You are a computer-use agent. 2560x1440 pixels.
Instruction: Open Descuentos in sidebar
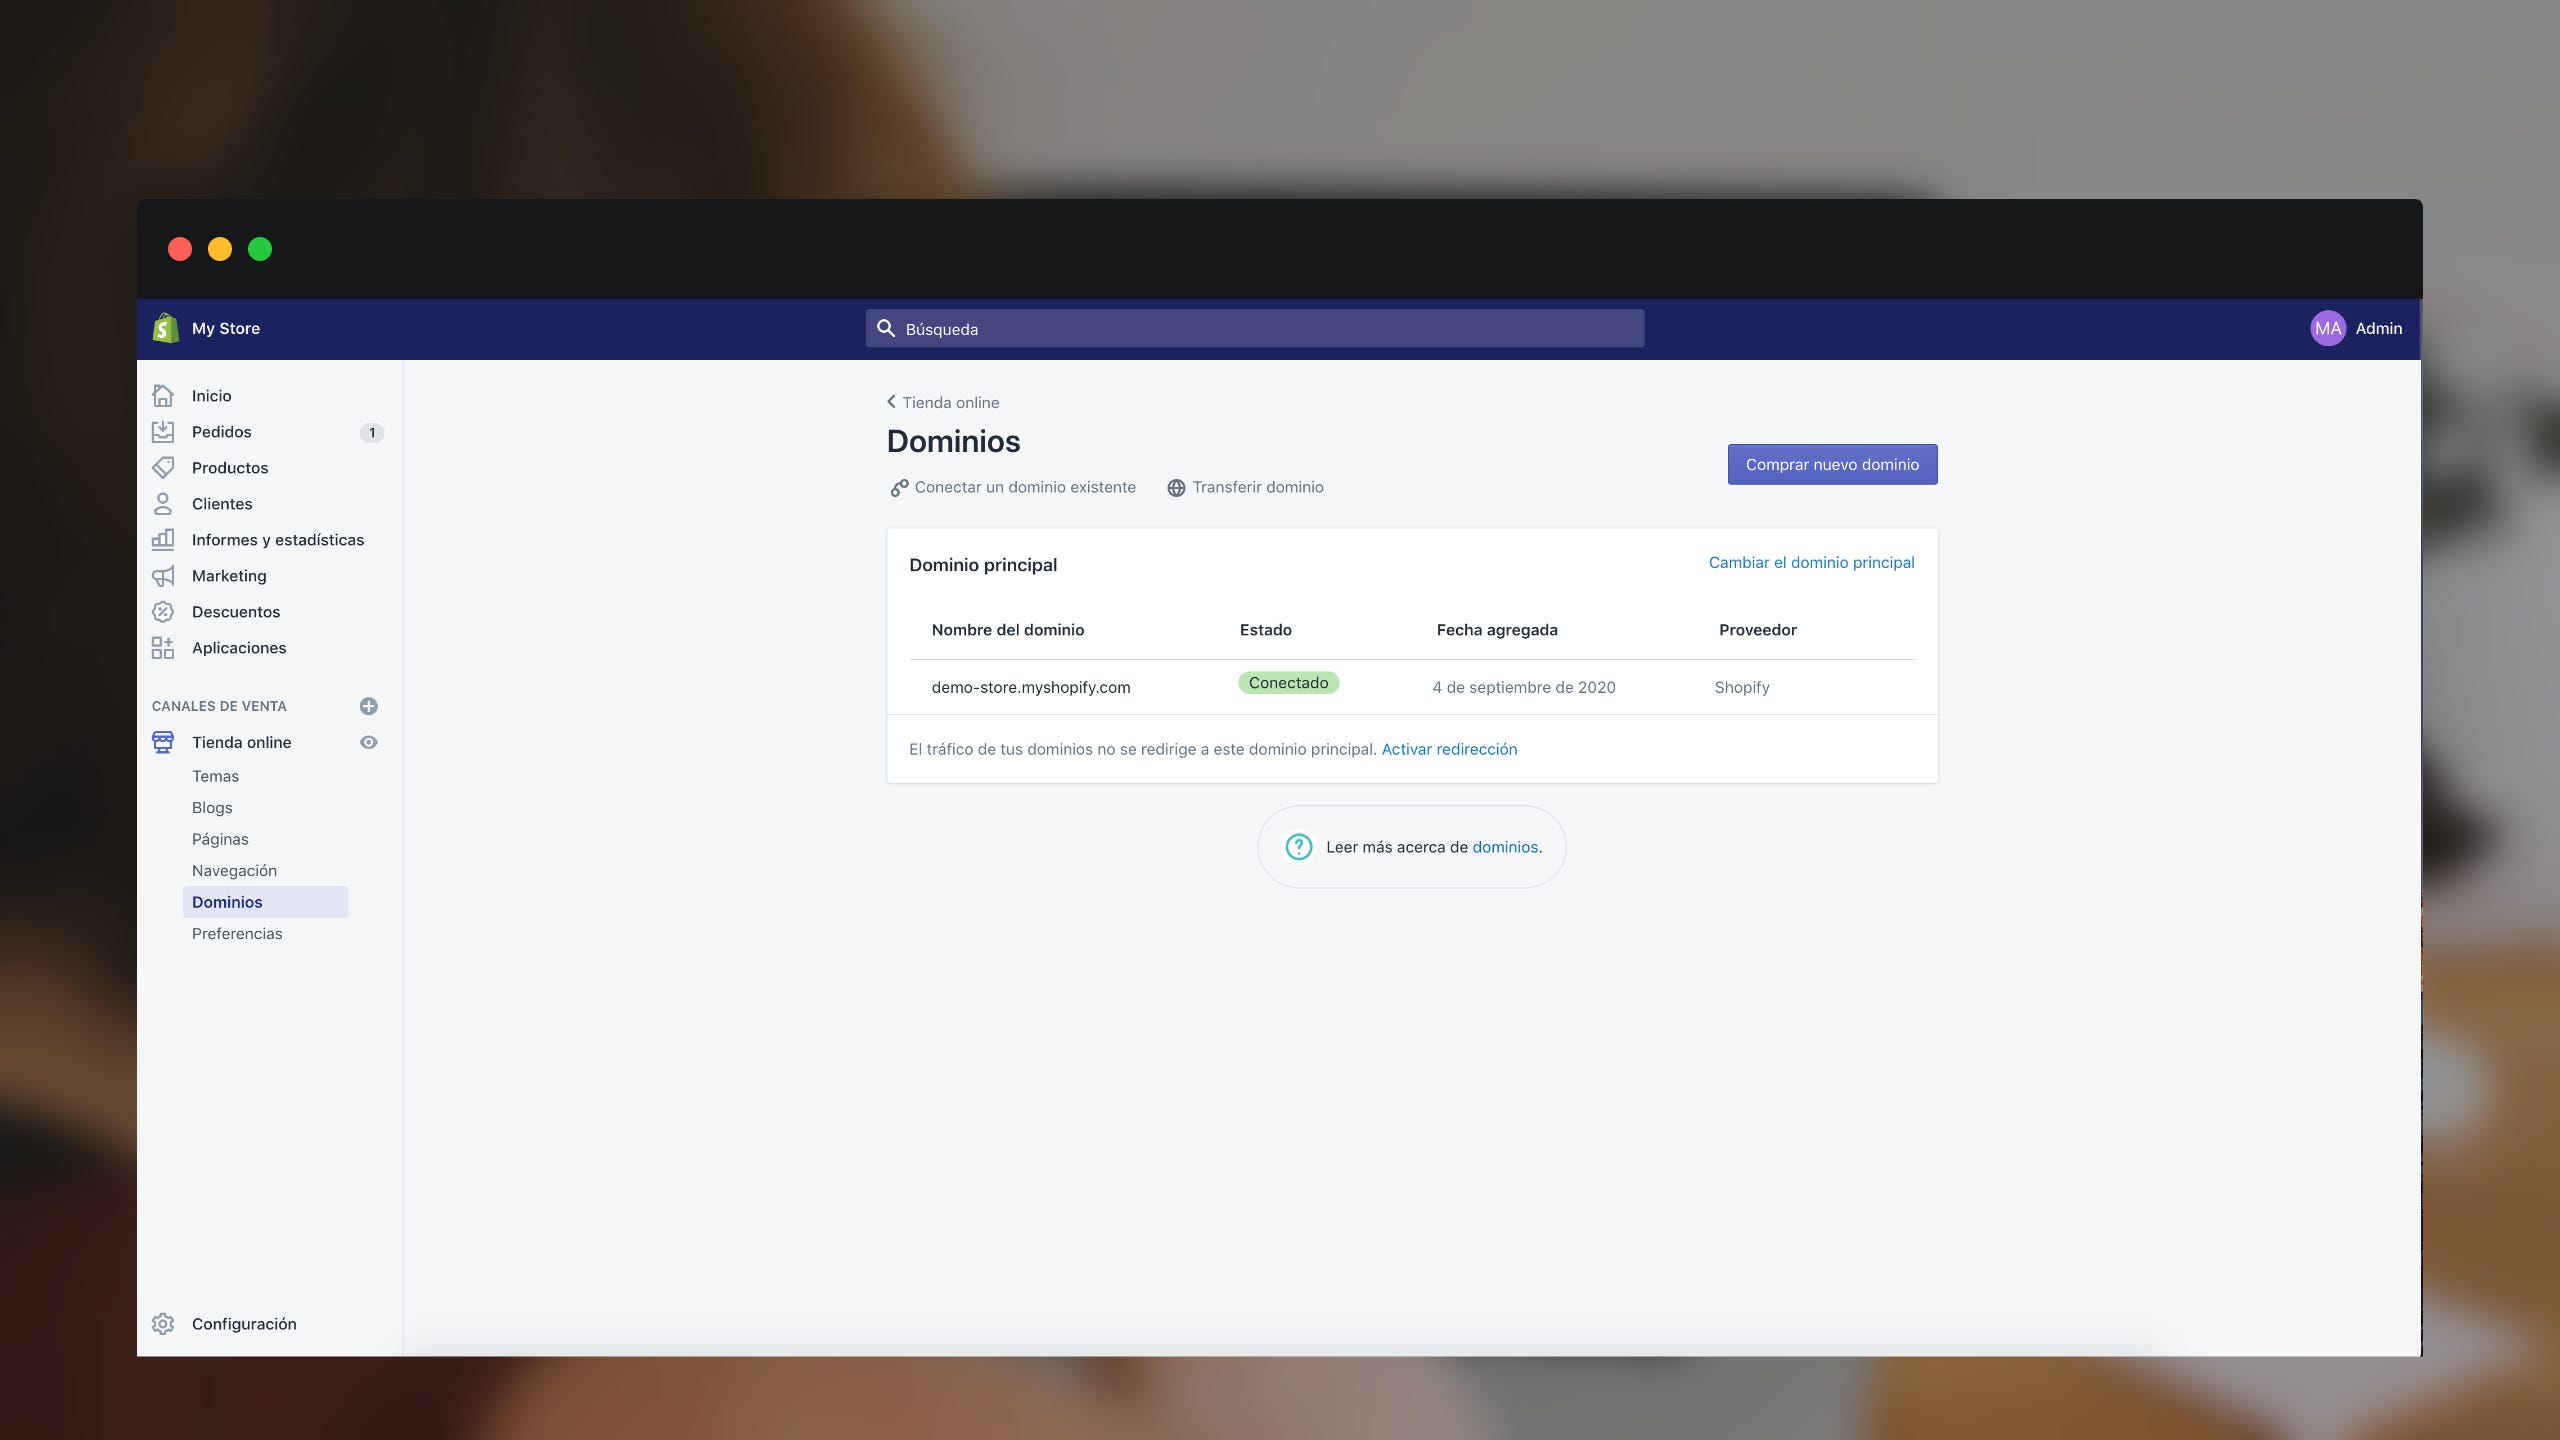click(x=236, y=612)
